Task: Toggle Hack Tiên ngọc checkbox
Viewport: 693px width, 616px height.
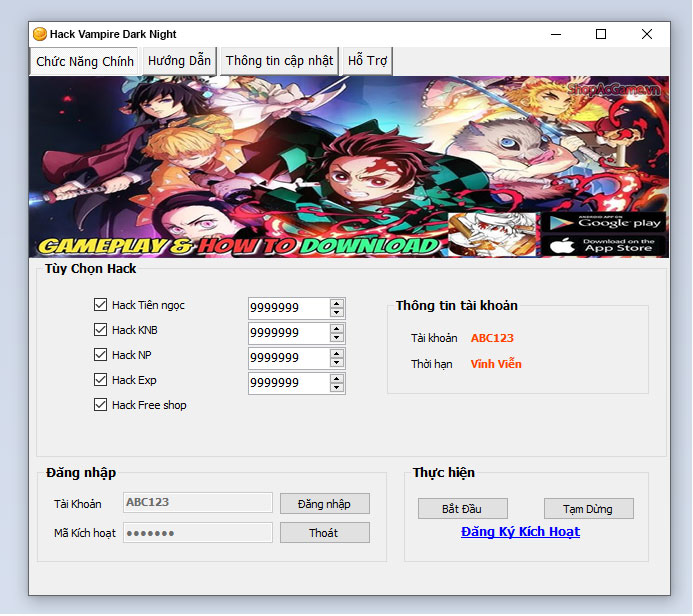Action: point(100,305)
